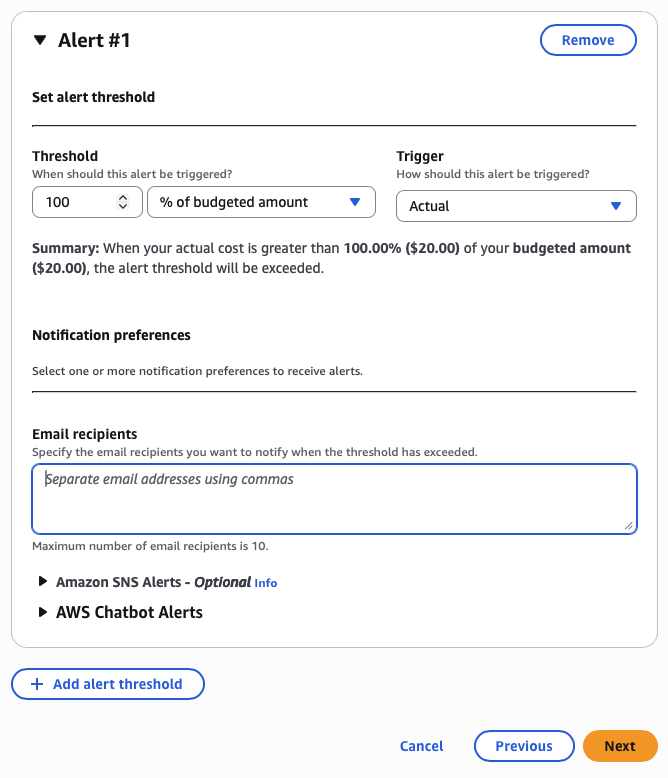Viewport: 668px width, 778px height.
Task: Proceed with the orange Next button
Action: point(619,746)
